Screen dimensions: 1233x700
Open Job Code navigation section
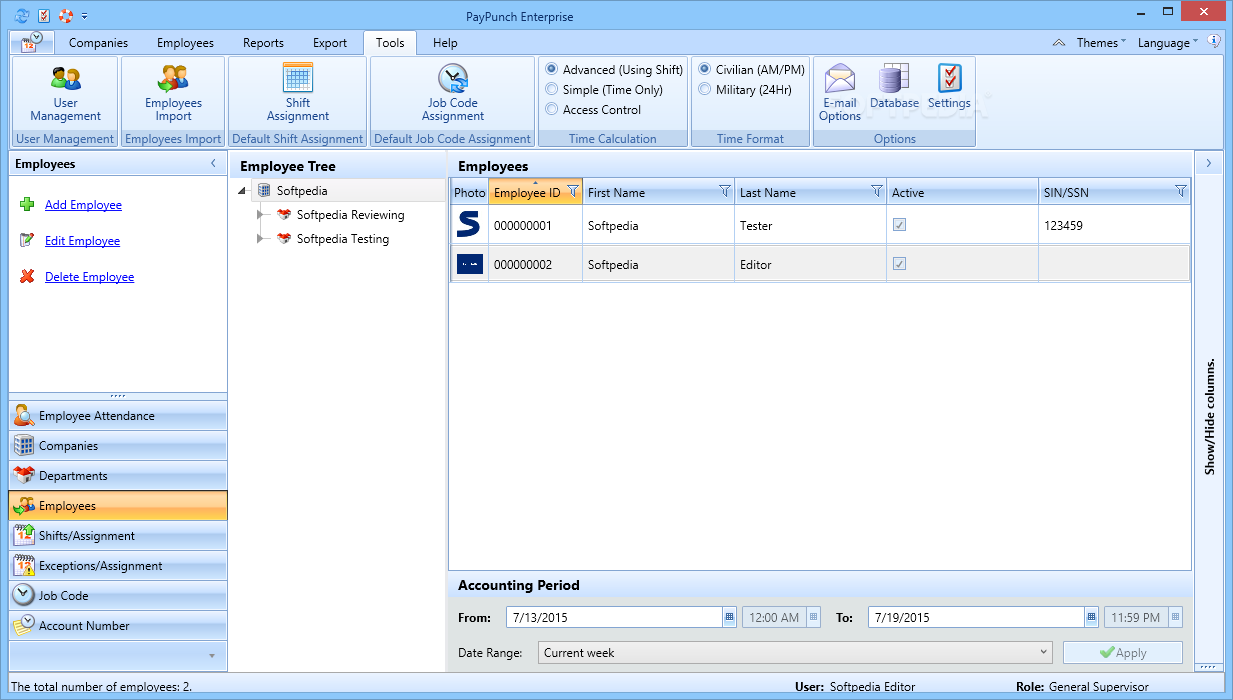click(x=118, y=596)
